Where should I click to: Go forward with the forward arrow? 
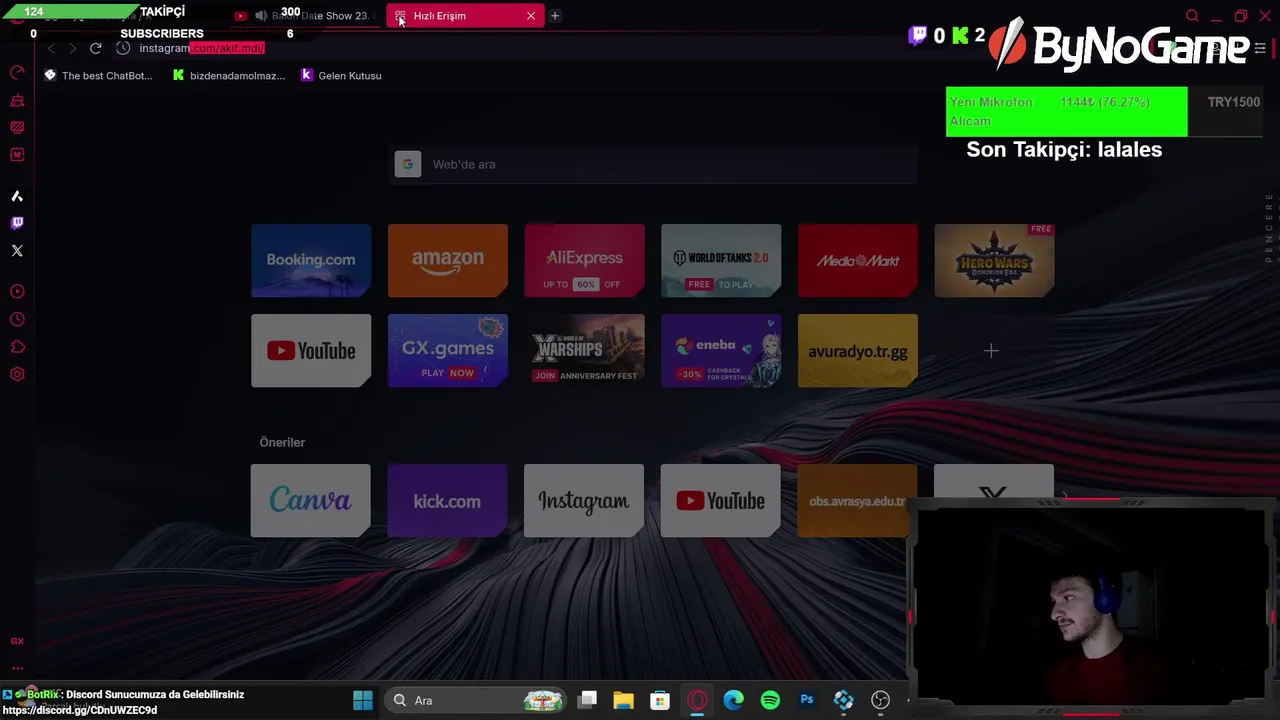click(72, 48)
